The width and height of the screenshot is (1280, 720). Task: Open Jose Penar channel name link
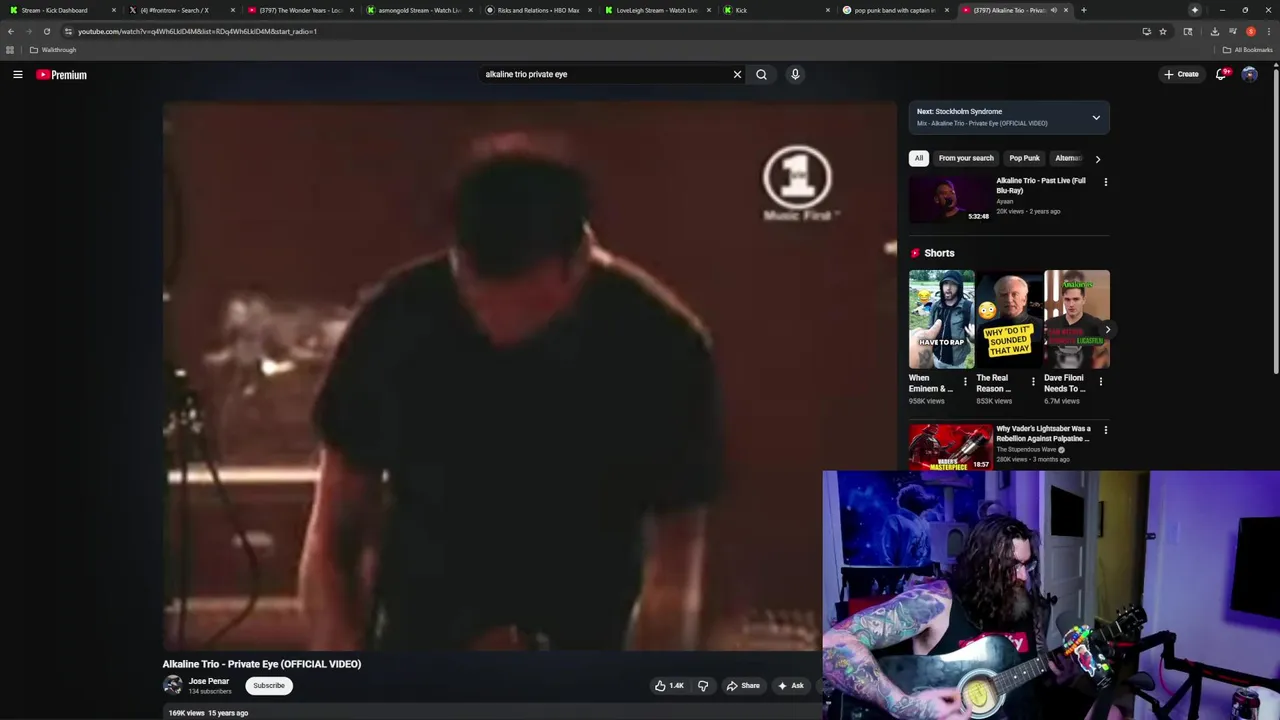pyautogui.click(x=209, y=681)
